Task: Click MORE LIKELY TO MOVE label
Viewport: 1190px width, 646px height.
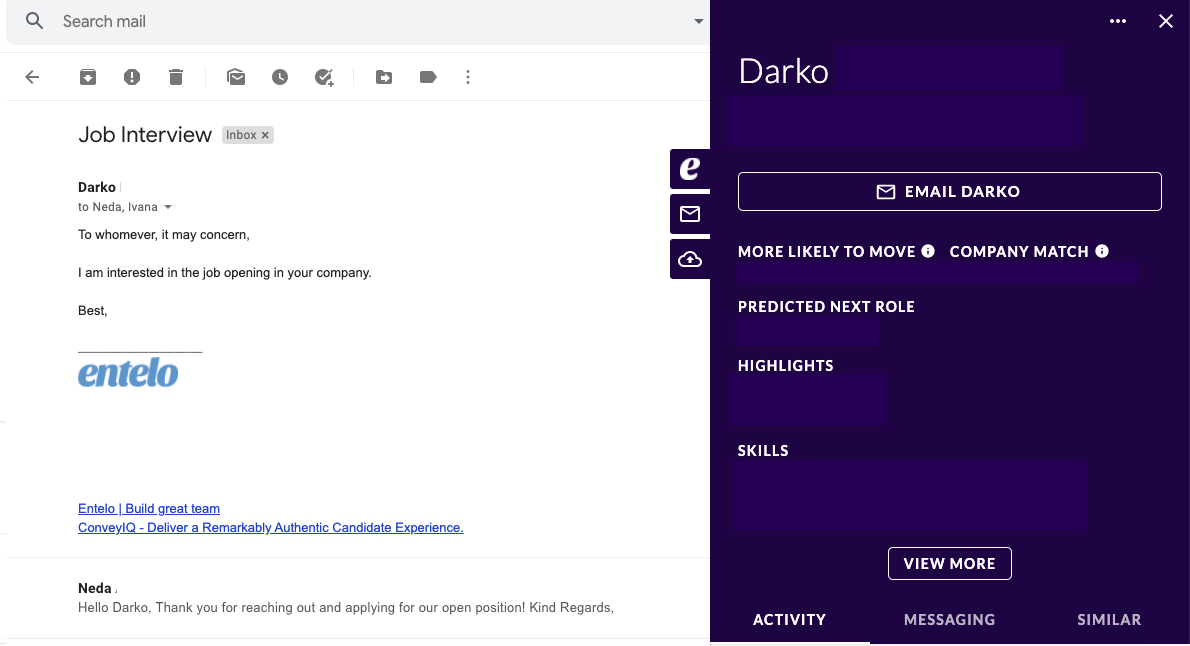Action: point(826,251)
